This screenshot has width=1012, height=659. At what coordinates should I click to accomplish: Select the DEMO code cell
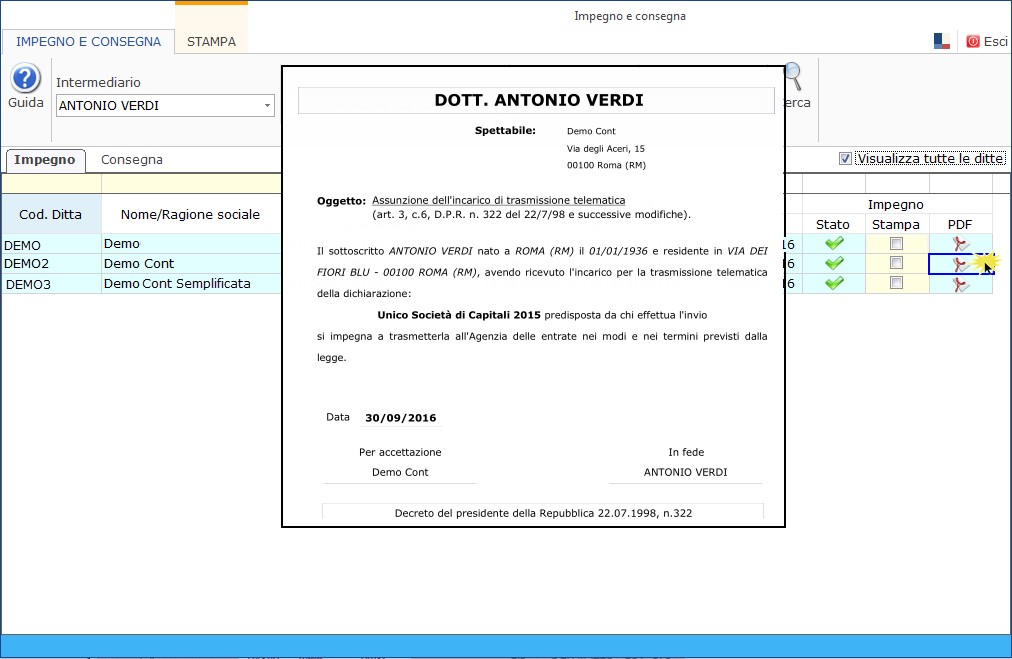tap(51, 245)
